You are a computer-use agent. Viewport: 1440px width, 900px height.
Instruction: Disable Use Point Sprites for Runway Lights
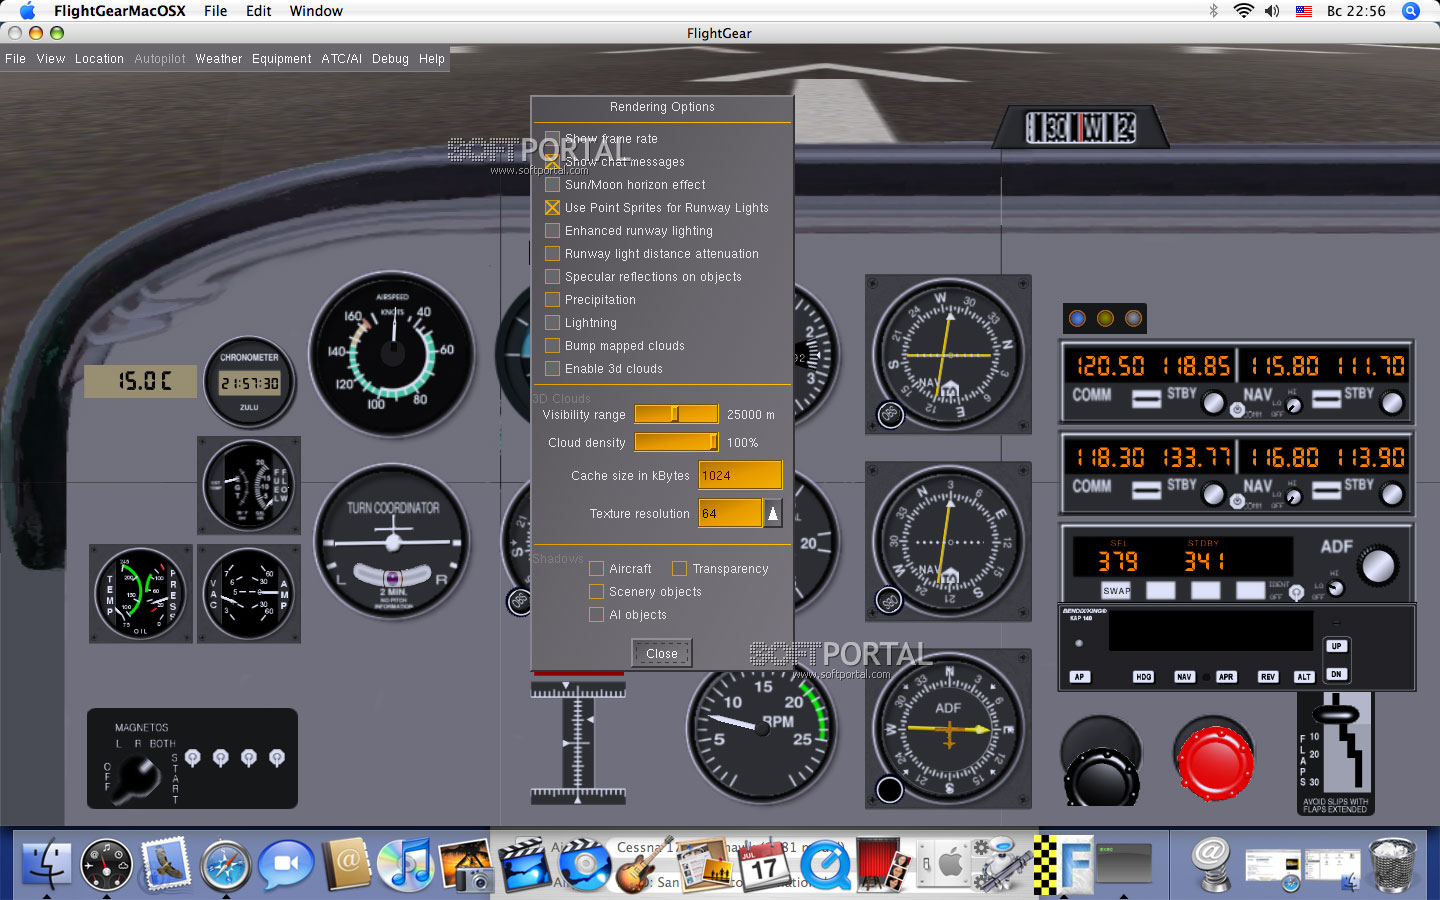pos(552,208)
